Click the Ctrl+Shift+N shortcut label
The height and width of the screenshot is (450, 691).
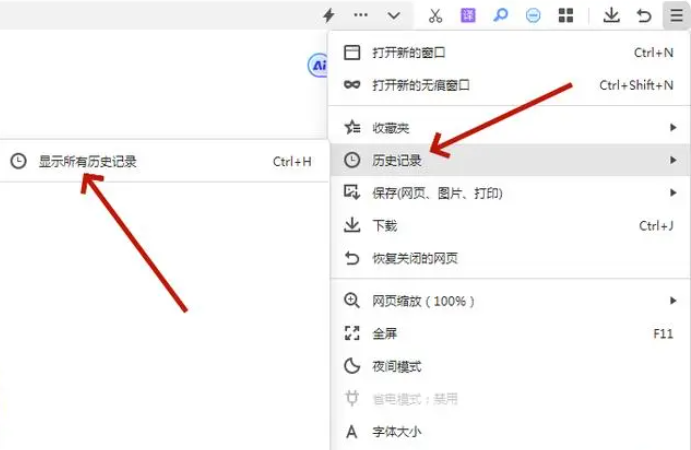tap(636, 85)
